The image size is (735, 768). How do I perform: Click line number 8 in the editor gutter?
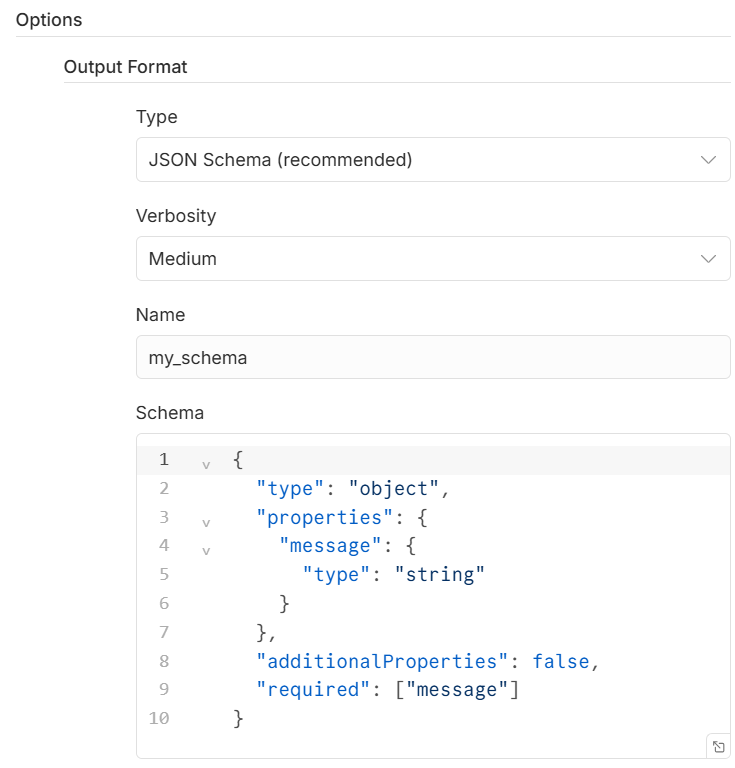pos(163,661)
